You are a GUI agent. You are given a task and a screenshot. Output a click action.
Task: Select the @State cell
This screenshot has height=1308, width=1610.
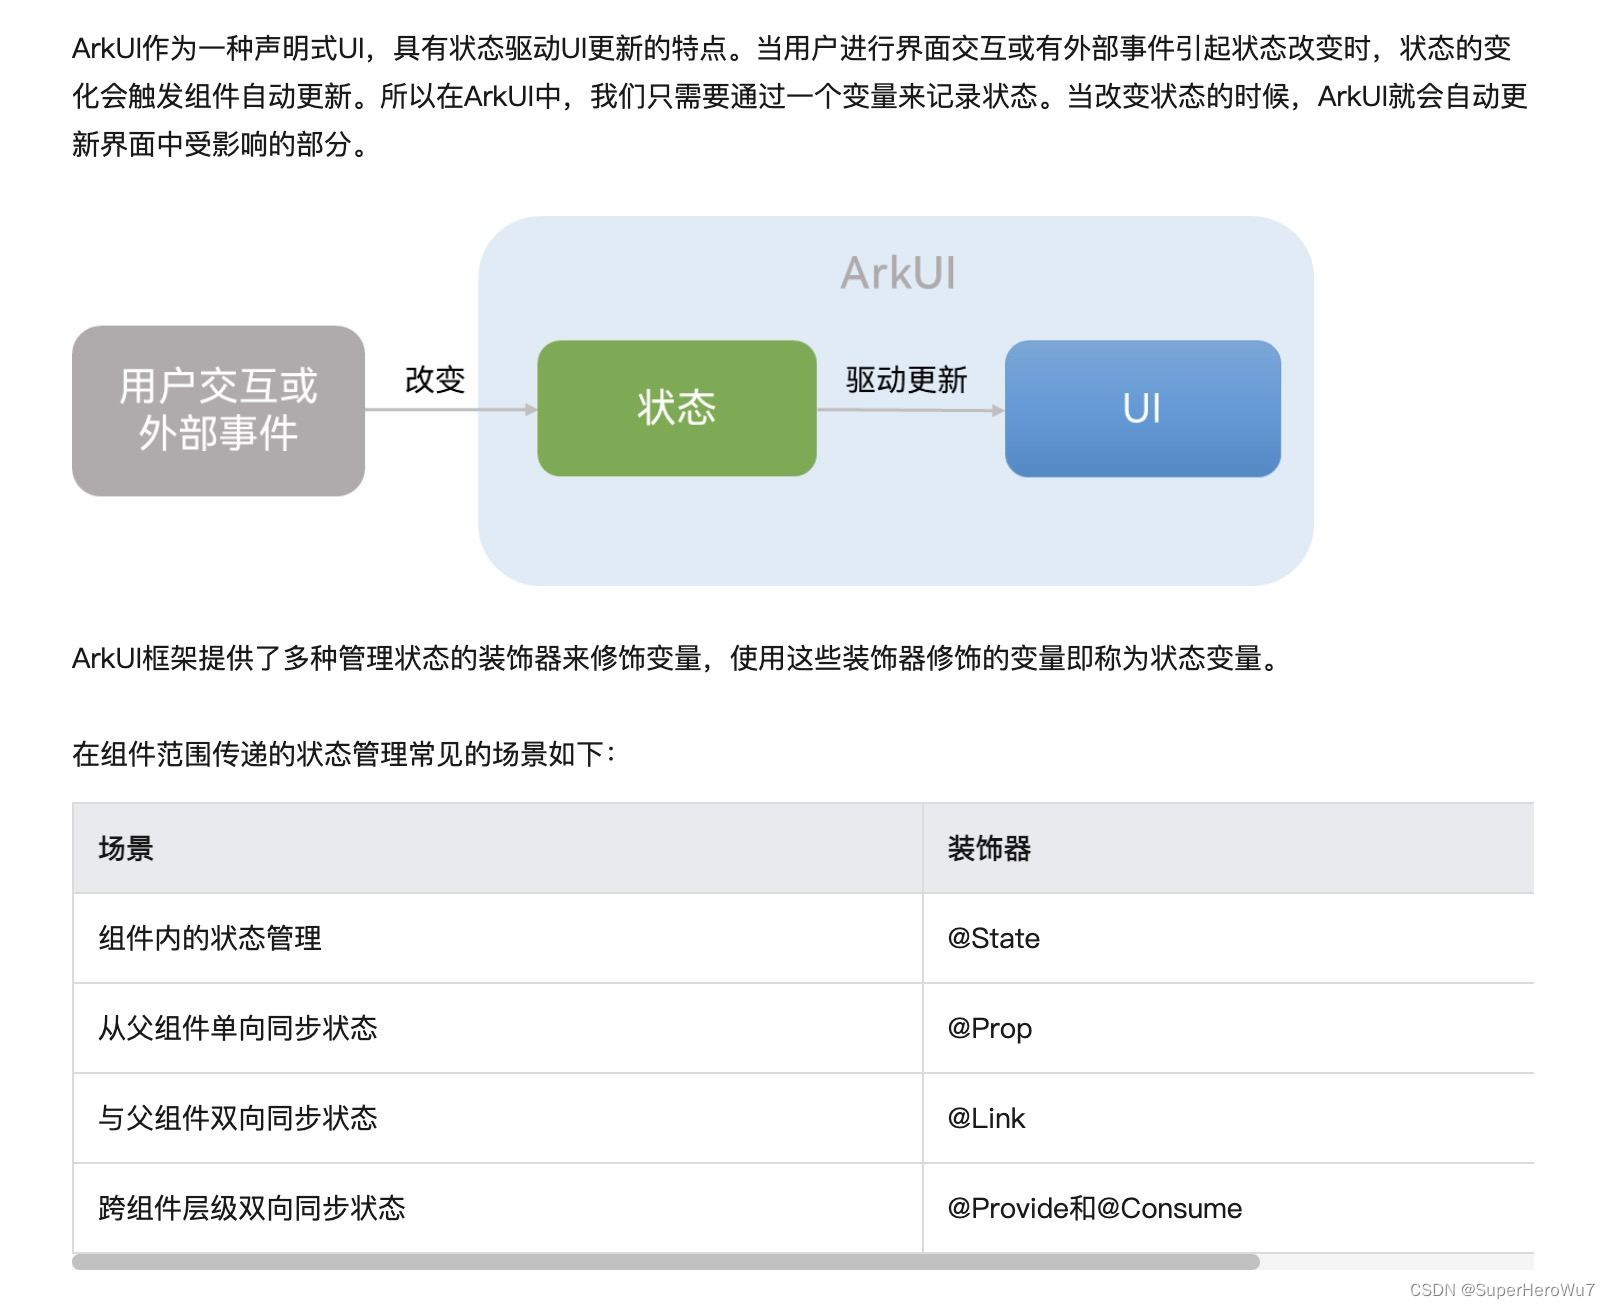coord(1228,938)
